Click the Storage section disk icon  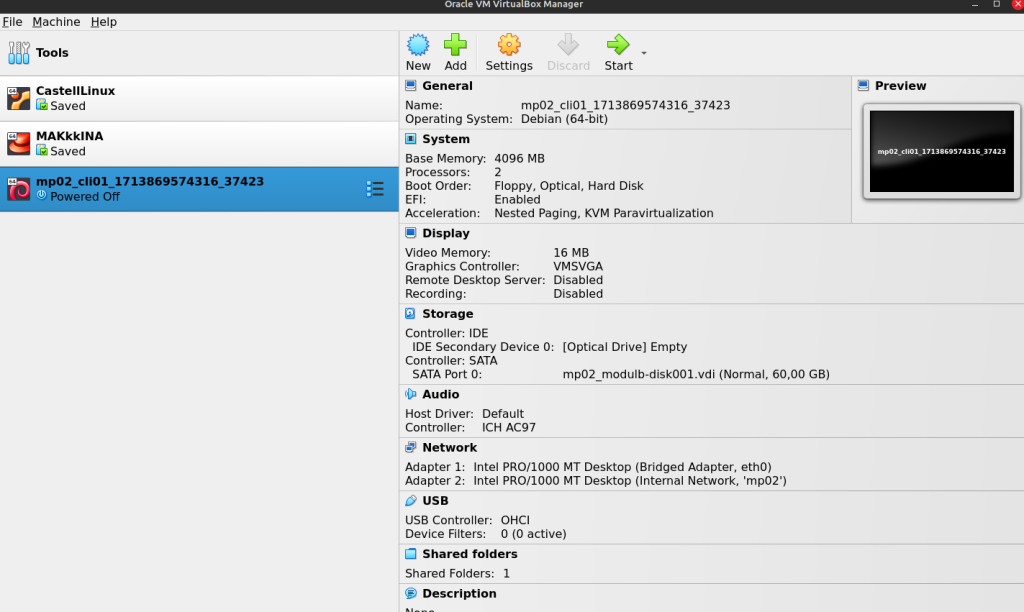pos(411,314)
